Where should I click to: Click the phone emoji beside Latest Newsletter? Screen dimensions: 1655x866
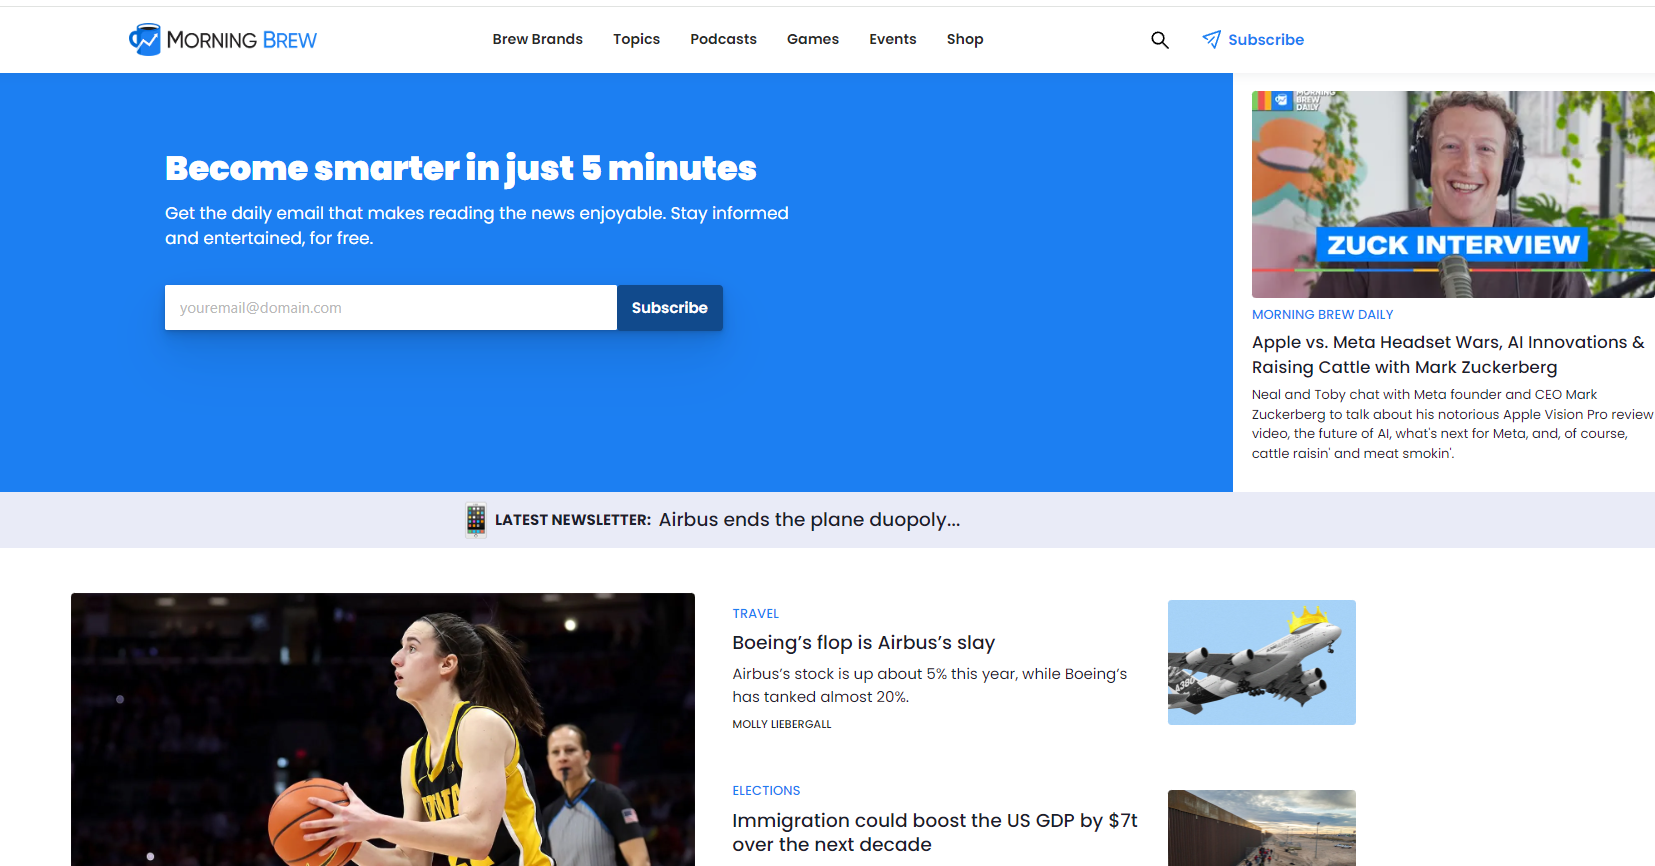click(476, 520)
